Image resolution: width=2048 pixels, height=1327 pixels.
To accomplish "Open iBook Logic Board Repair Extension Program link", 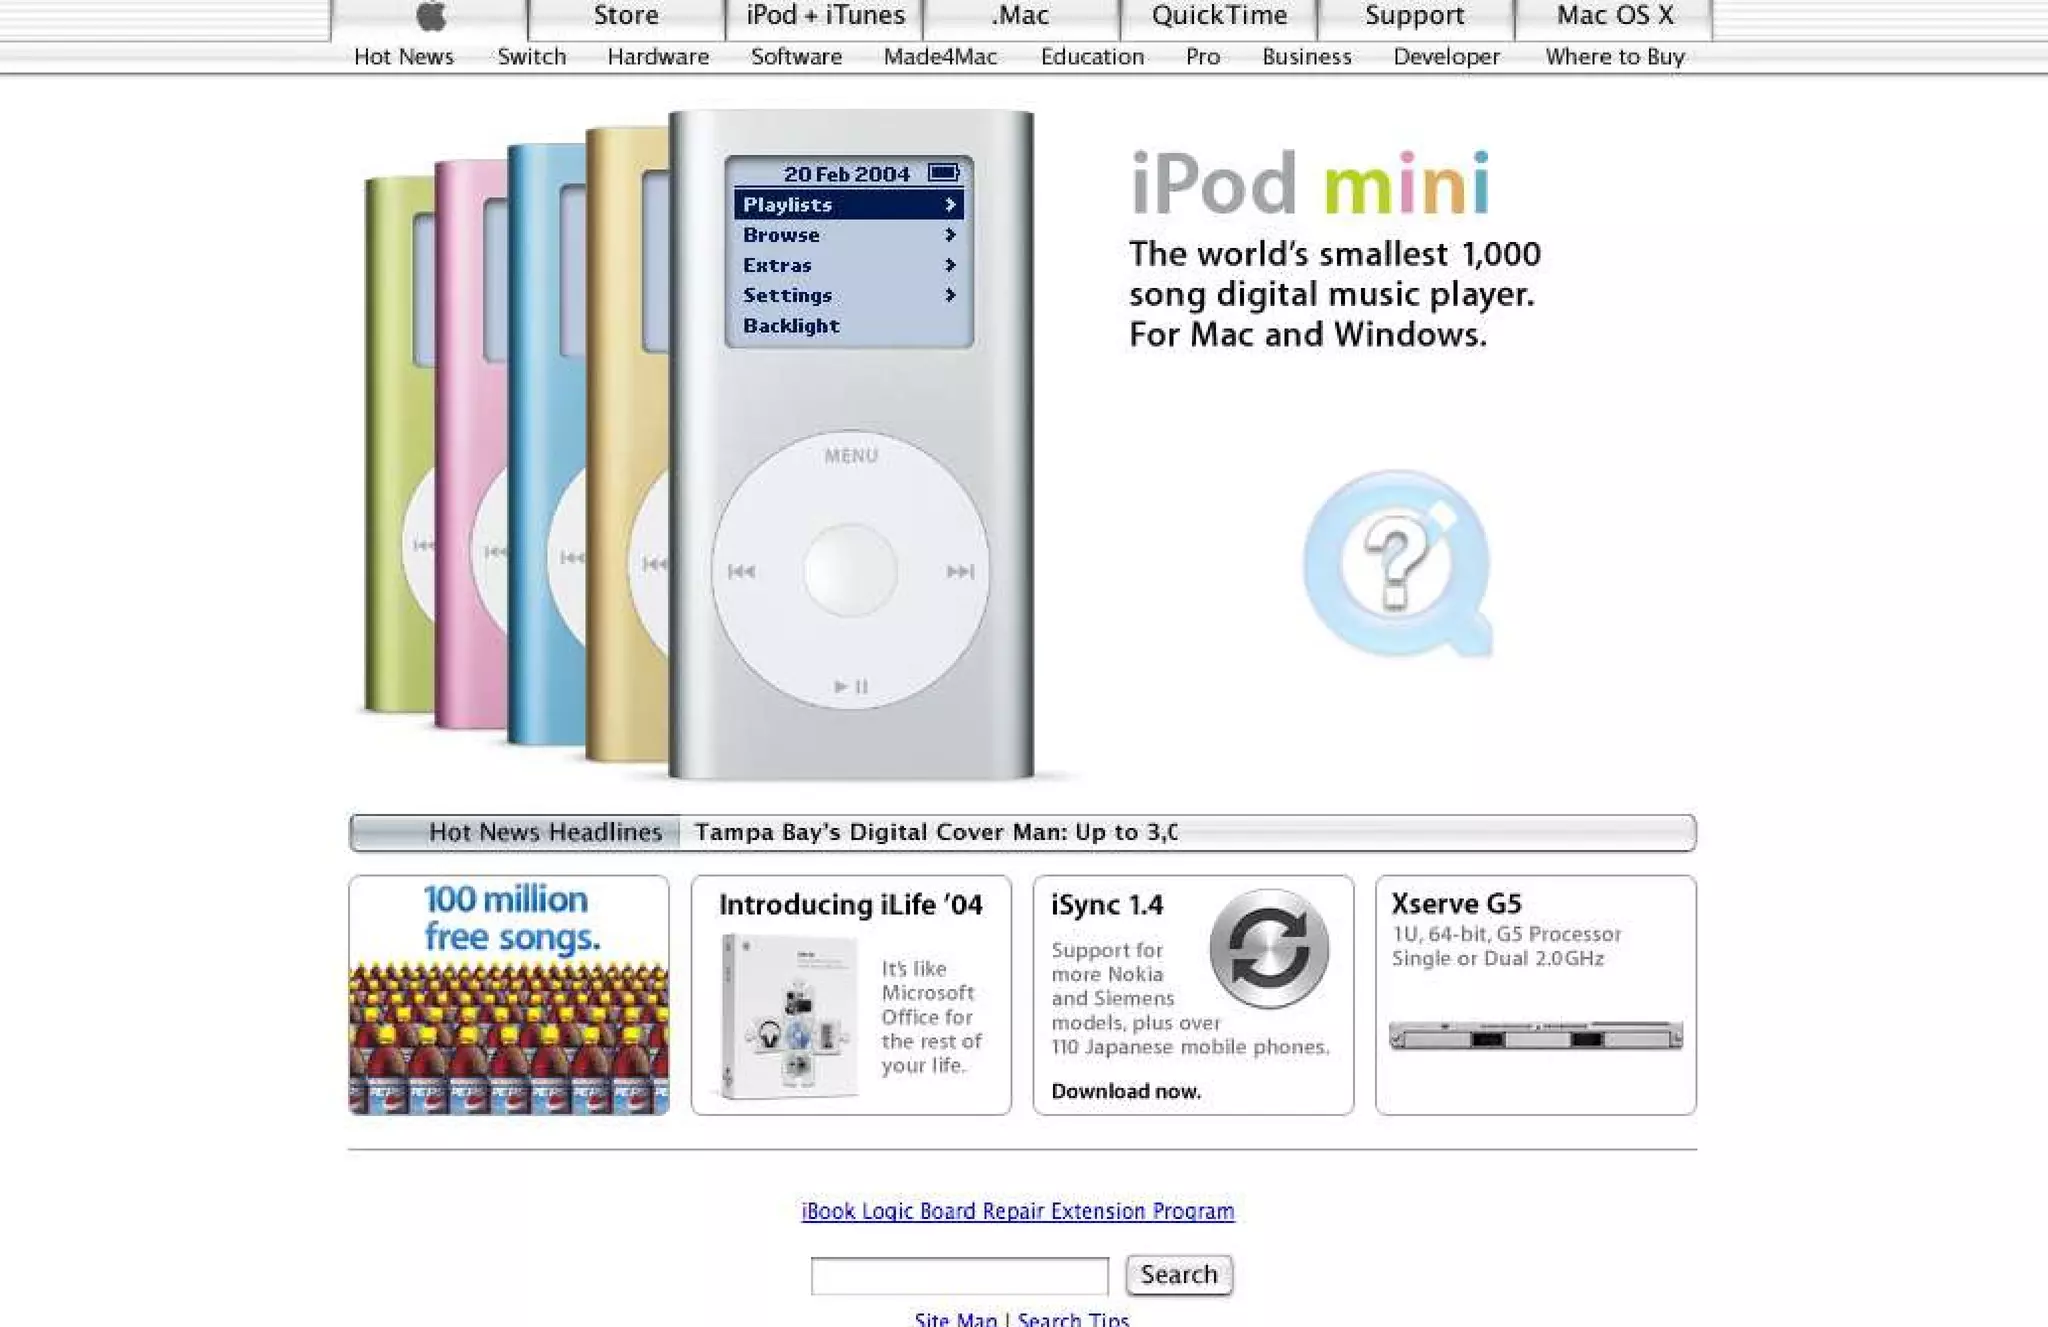I will 1018,1211.
